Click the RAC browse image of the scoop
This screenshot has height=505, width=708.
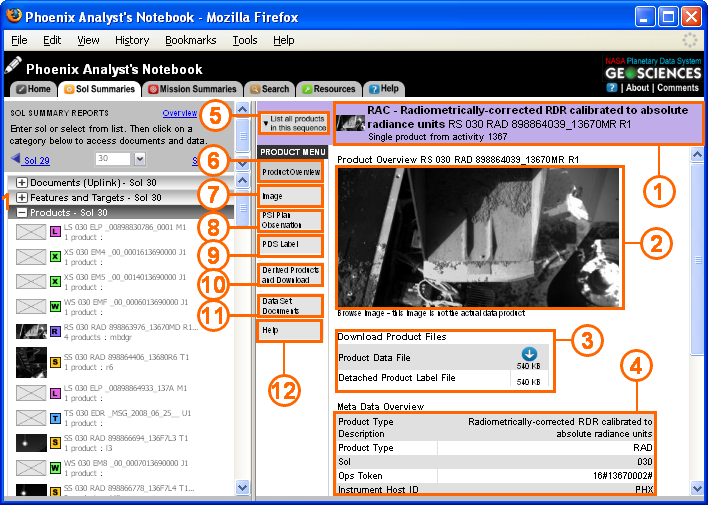point(479,237)
